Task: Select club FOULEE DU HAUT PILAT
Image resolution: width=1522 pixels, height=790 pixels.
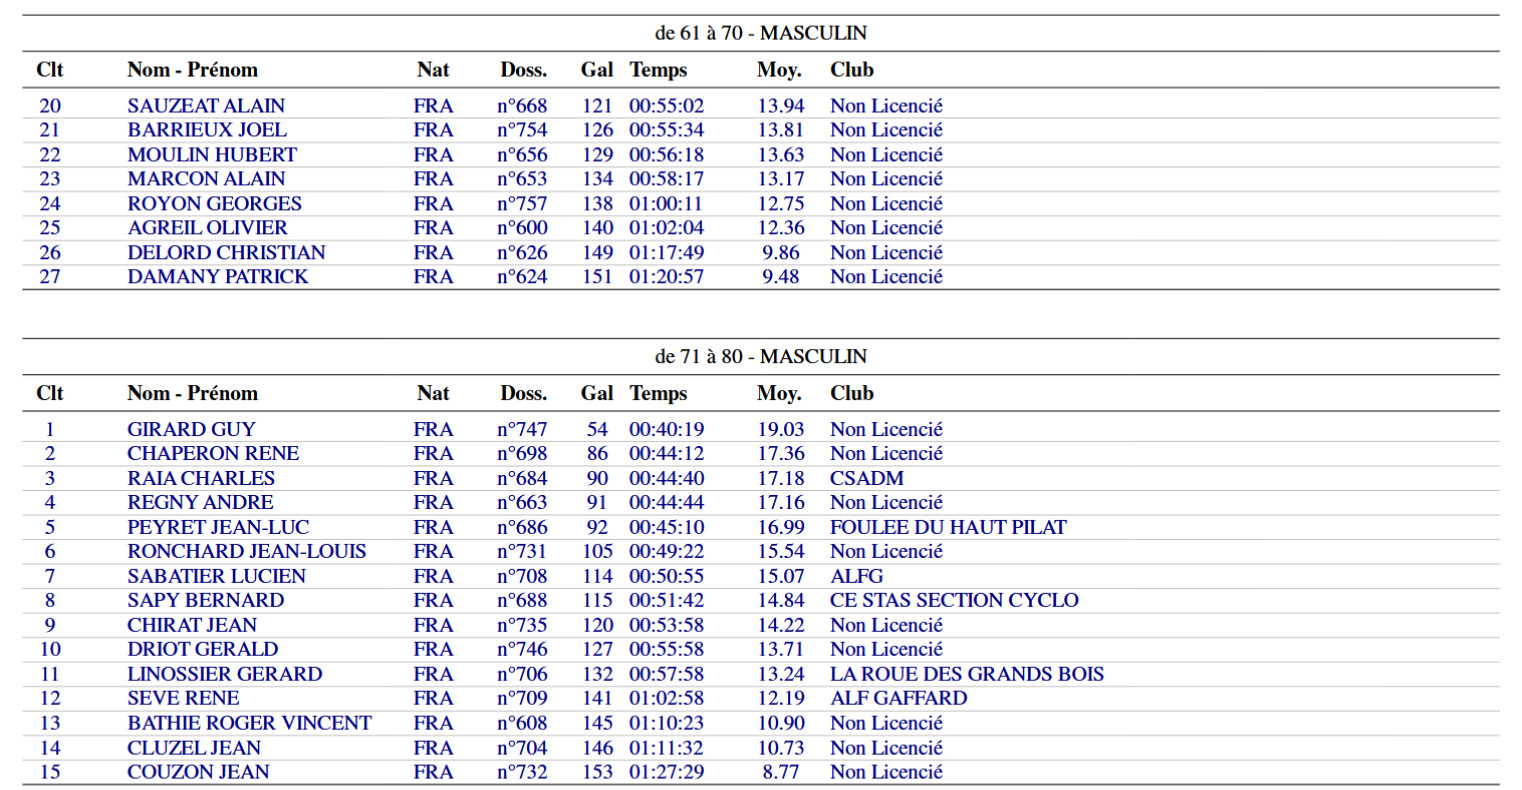Action: pos(948,528)
